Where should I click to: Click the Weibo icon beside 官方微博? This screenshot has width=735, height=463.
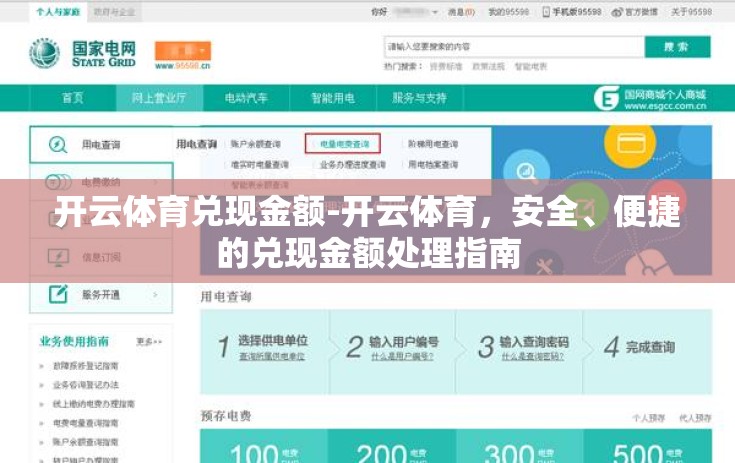click(x=617, y=12)
